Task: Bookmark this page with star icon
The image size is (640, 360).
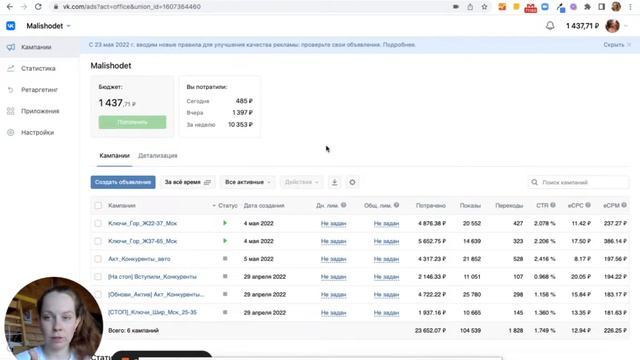Action: (x=484, y=7)
